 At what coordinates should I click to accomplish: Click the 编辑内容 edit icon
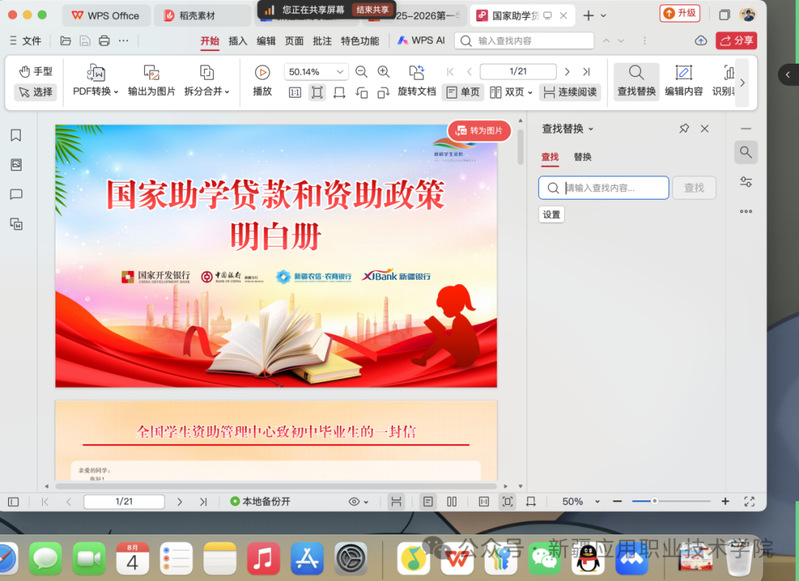(x=684, y=73)
